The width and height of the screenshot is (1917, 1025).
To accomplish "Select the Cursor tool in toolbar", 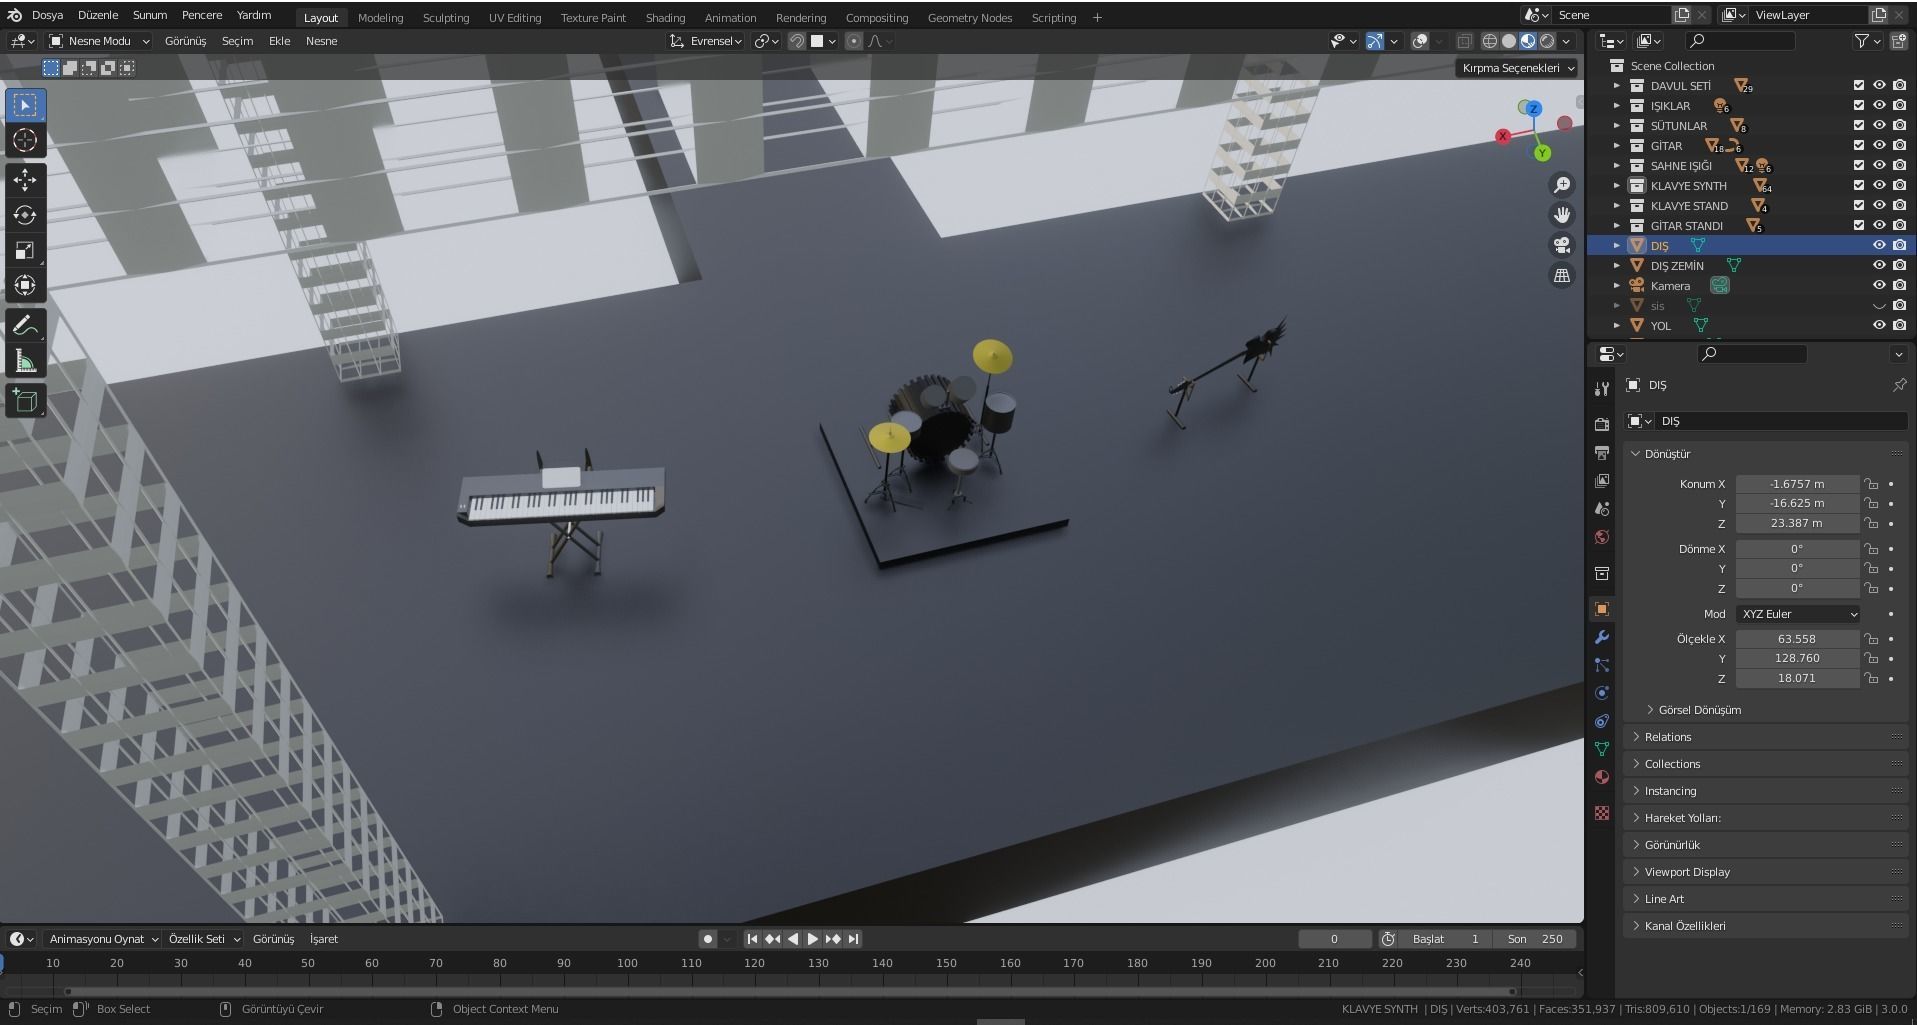I will (x=25, y=141).
